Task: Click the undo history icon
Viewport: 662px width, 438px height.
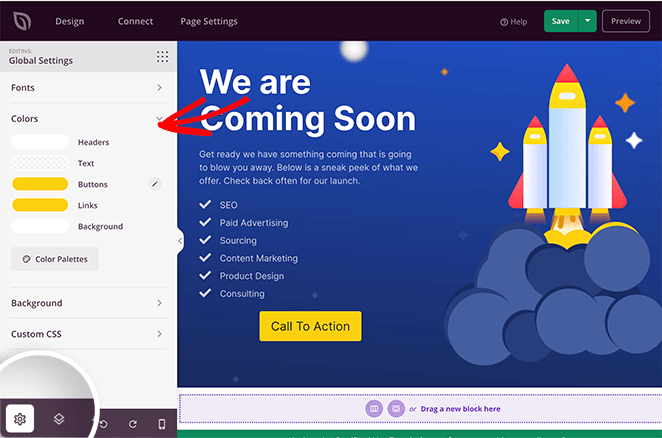Action: pyautogui.click(x=104, y=424)
